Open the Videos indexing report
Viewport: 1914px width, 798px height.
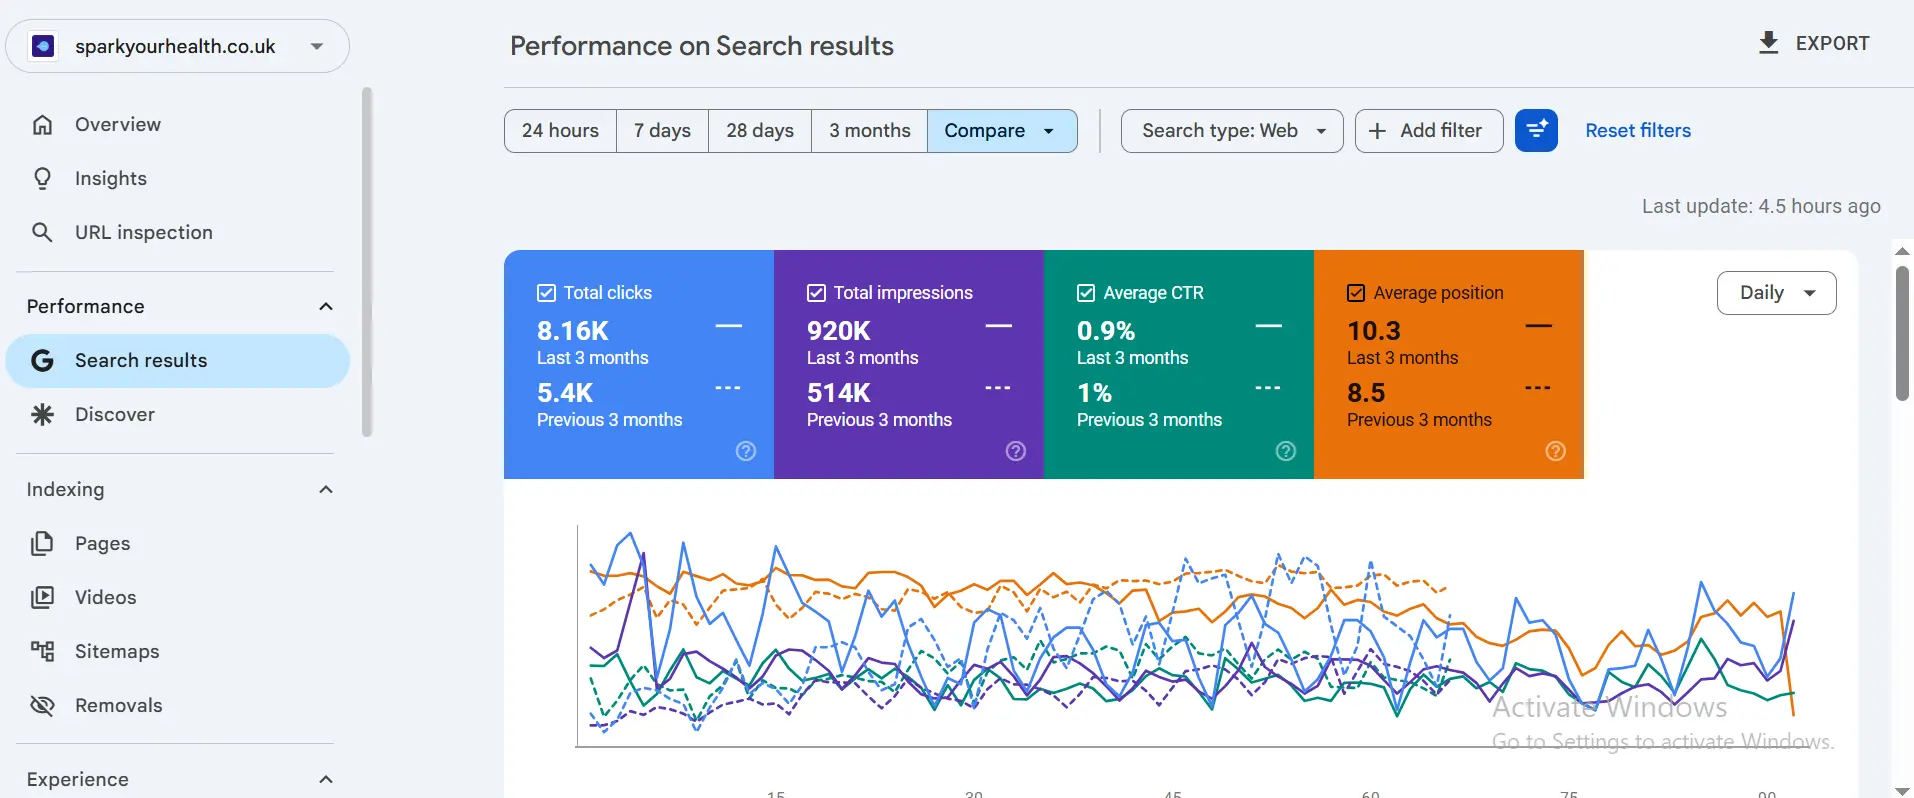[178, 598]
